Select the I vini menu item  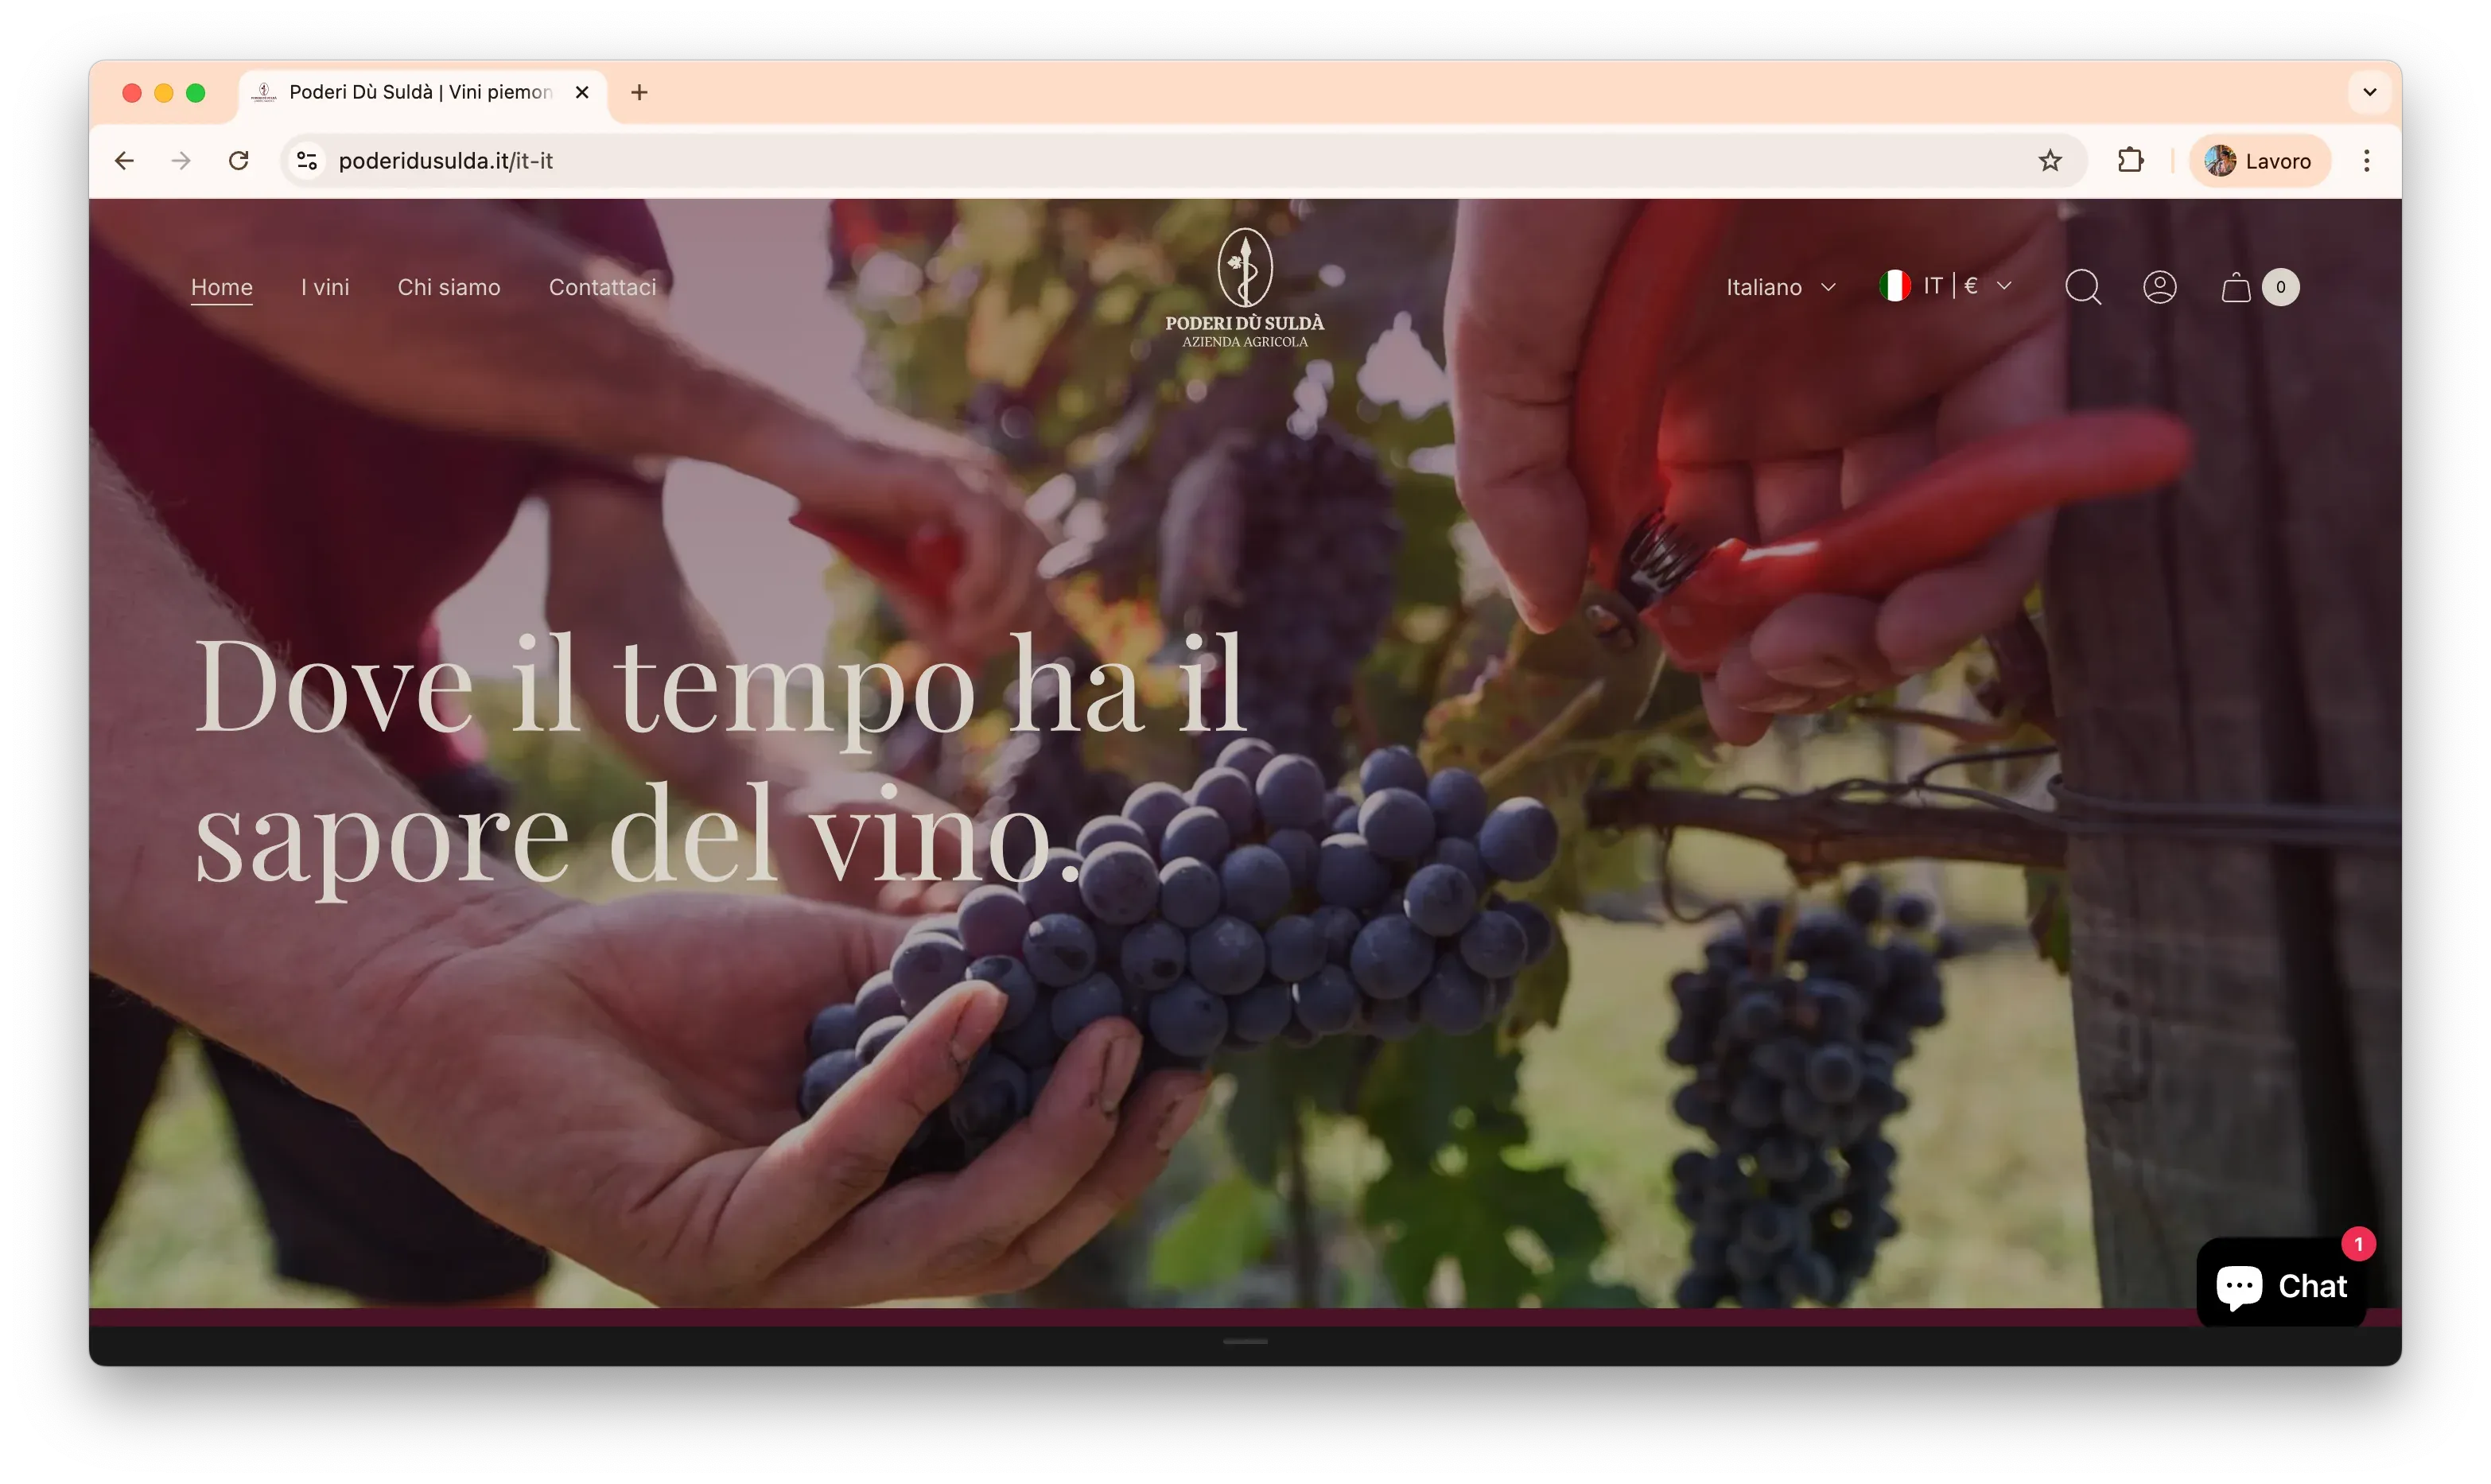324,287
